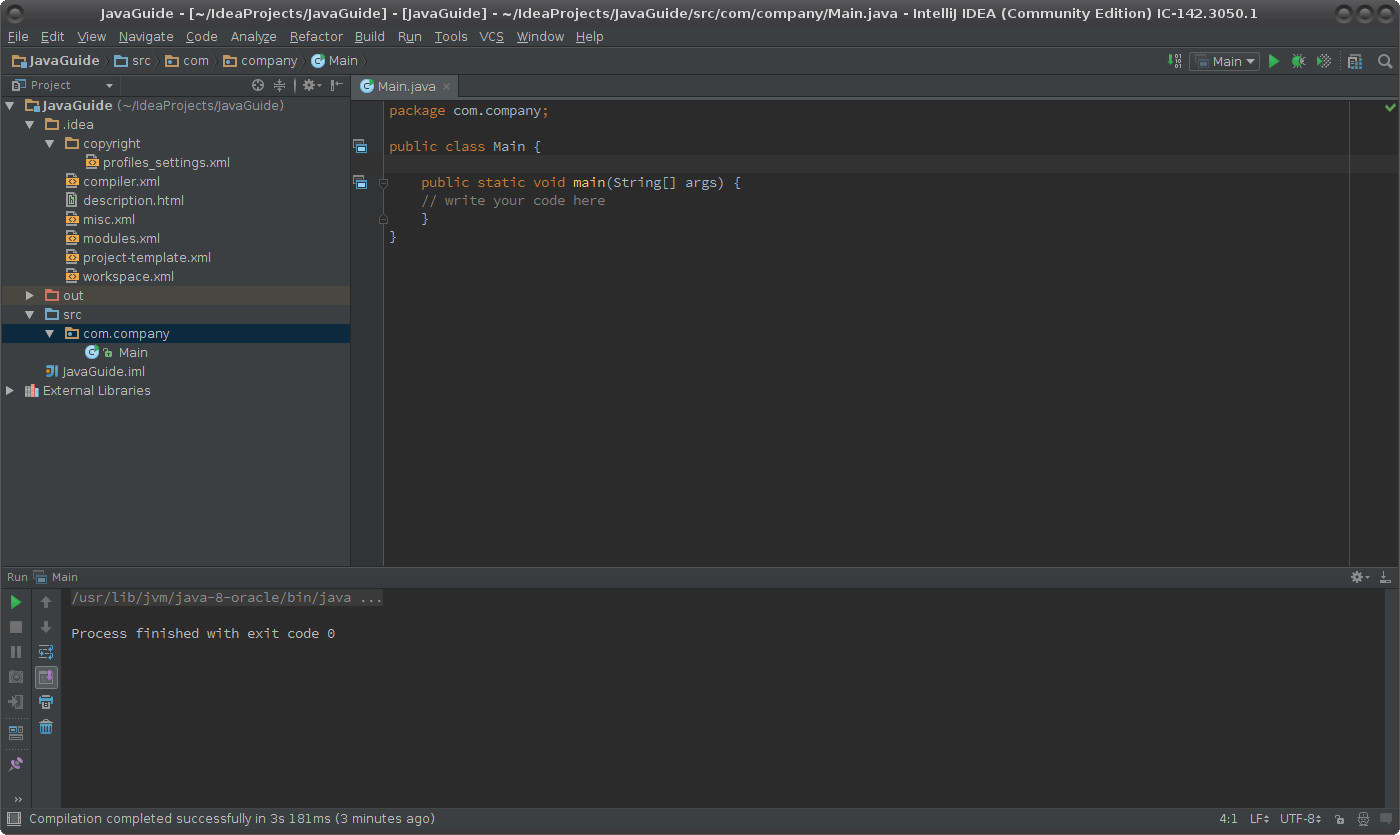
Task: Open the Refactor menu
Action: 316,36
